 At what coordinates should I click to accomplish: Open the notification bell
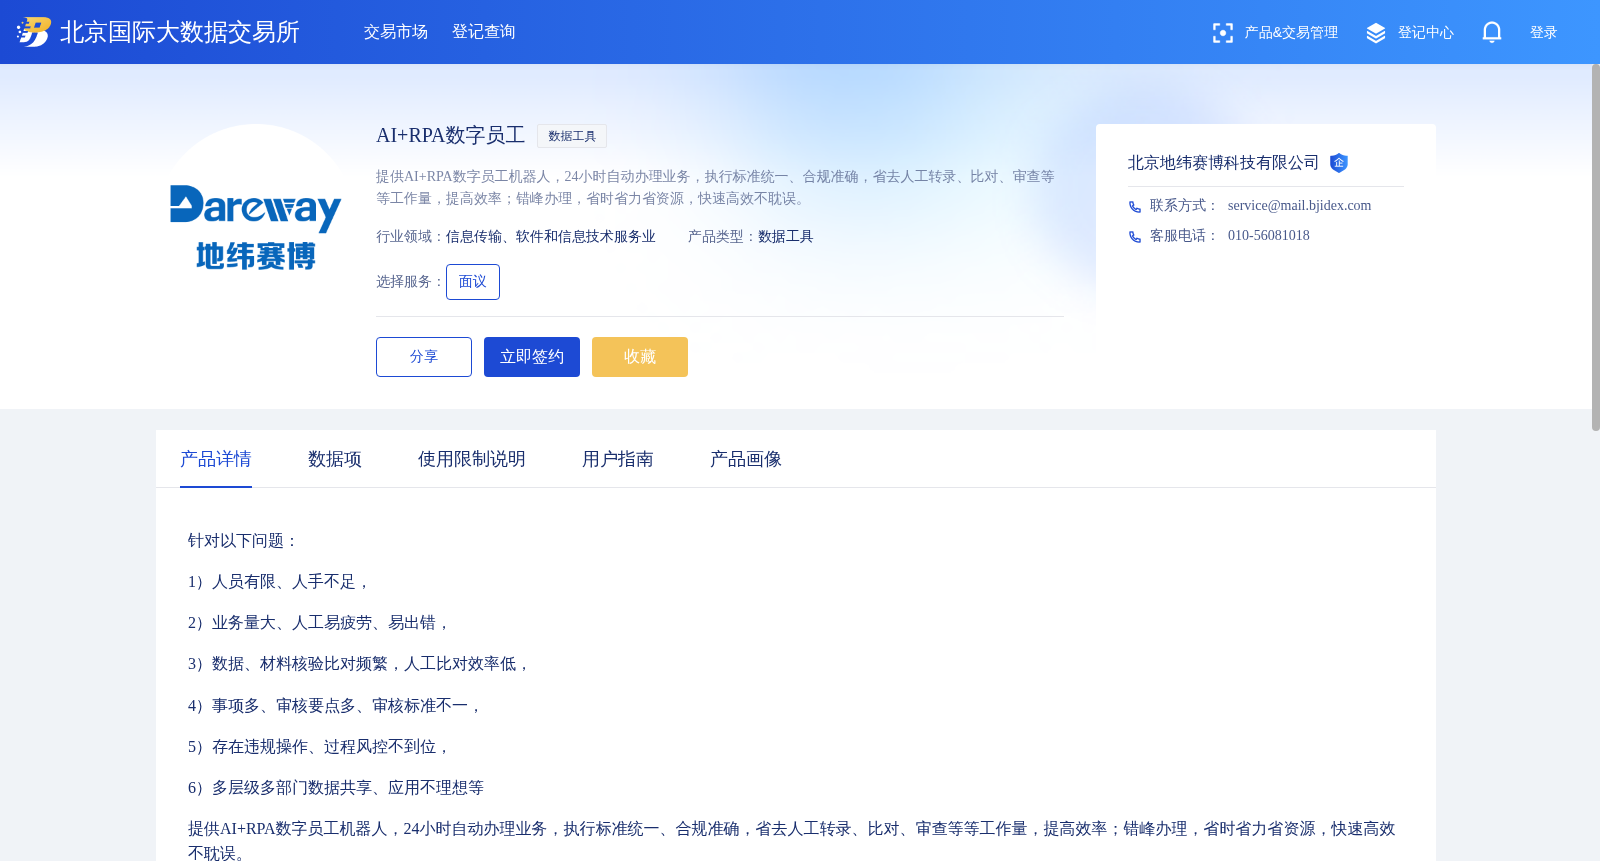click(1492, 32)
